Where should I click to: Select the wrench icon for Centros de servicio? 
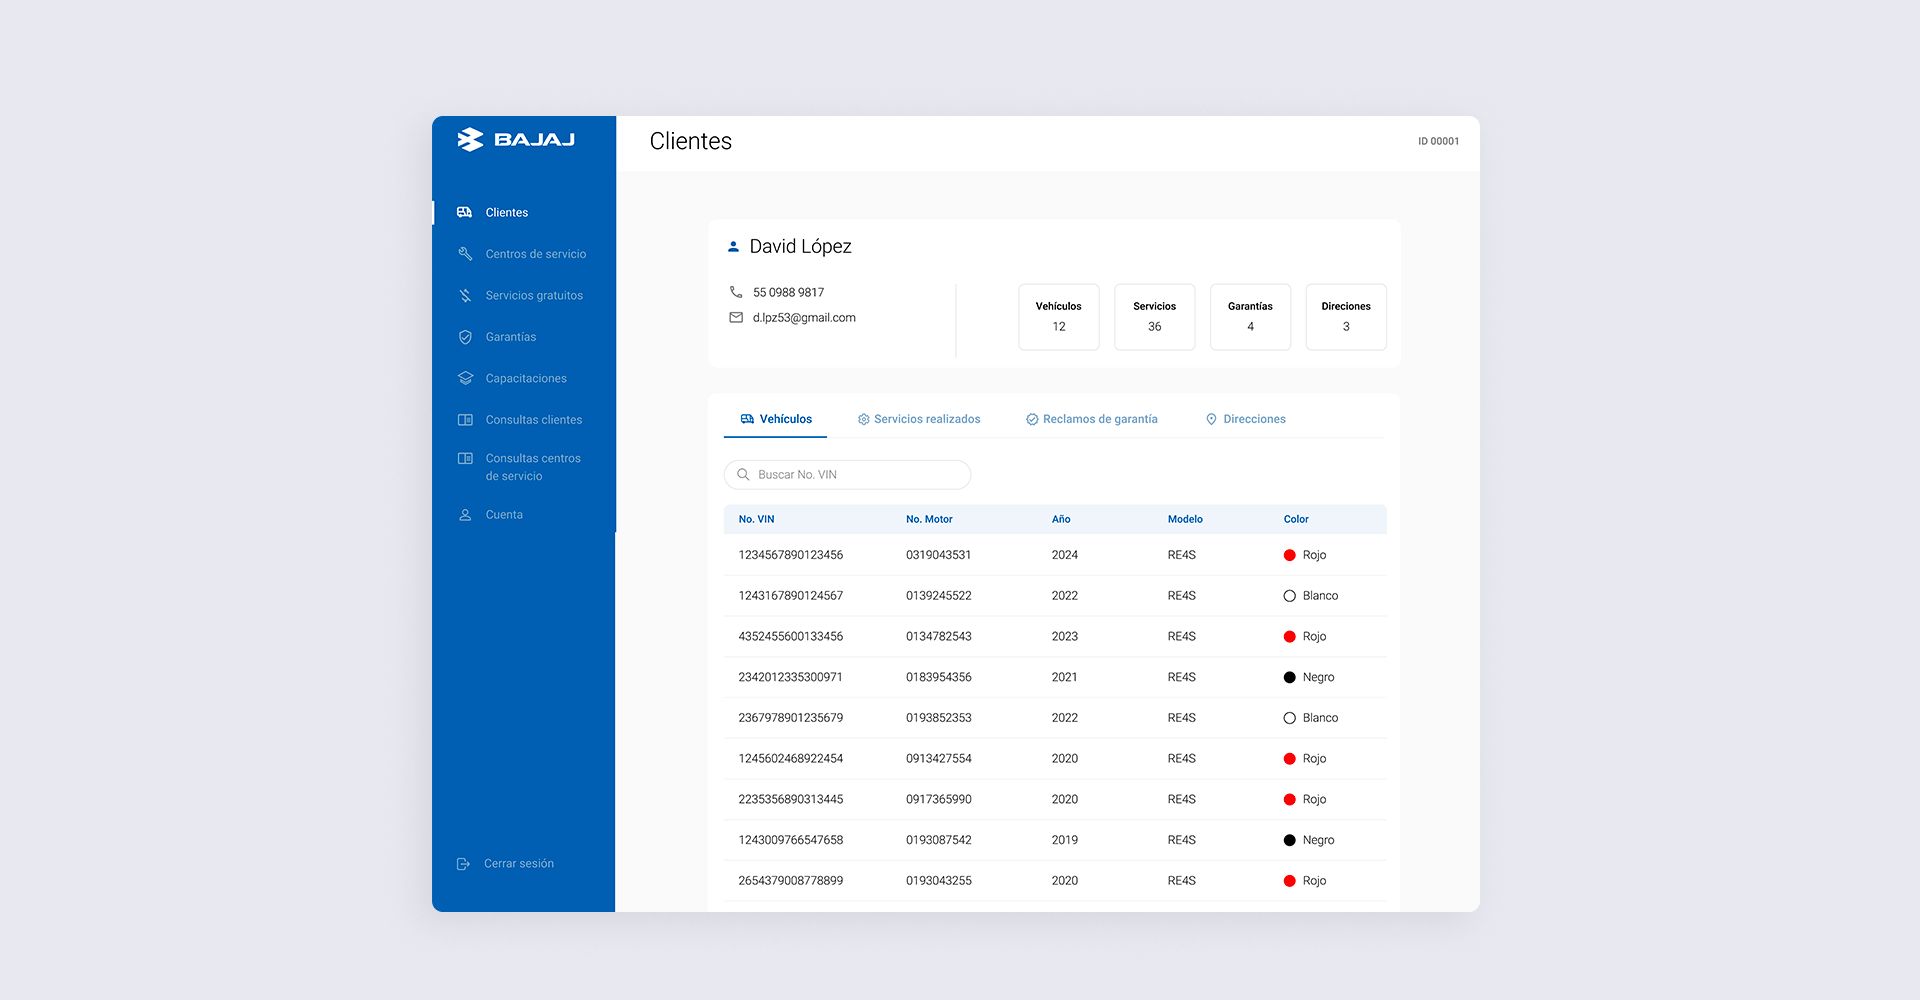click(465, 254)
